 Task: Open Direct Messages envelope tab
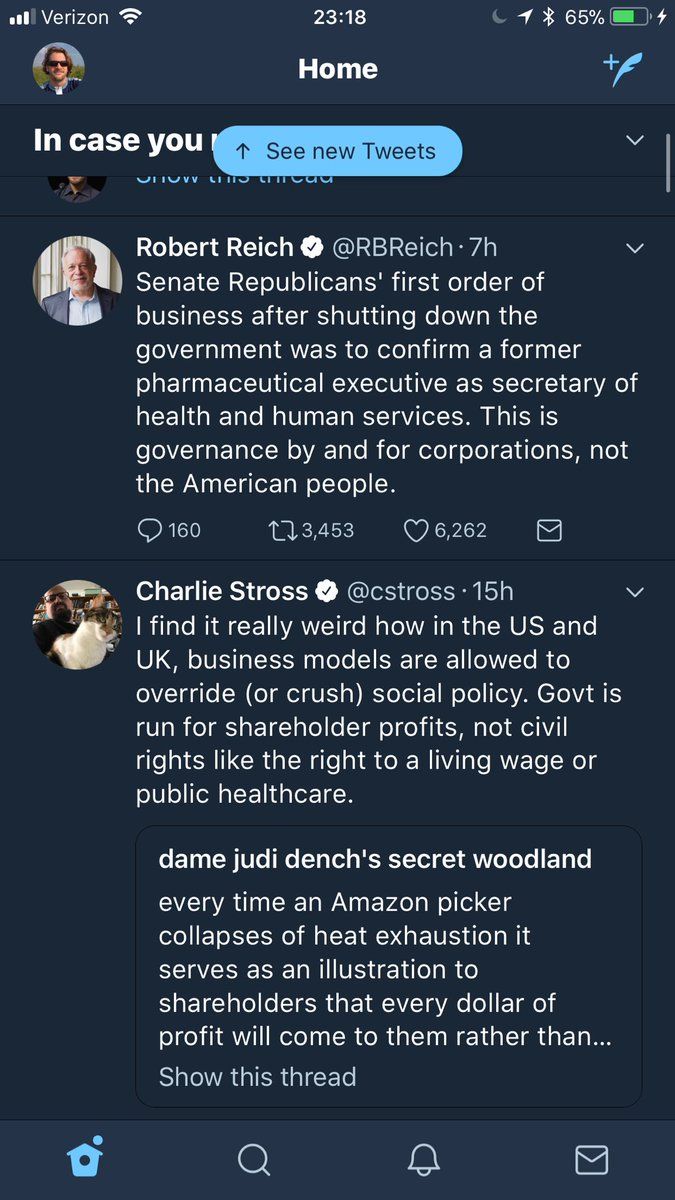pos(592,1159)
